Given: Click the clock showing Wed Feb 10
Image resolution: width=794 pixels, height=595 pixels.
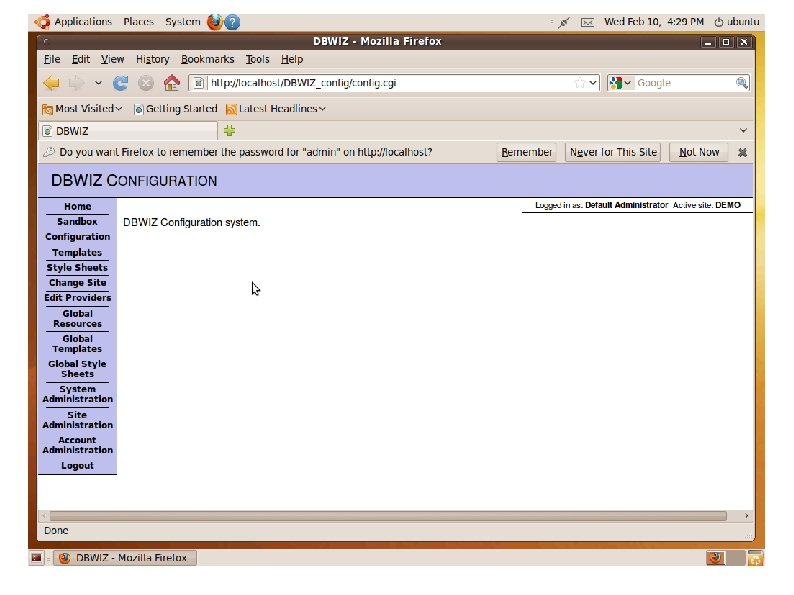Looking at the screenshot, I should (654, 22).
